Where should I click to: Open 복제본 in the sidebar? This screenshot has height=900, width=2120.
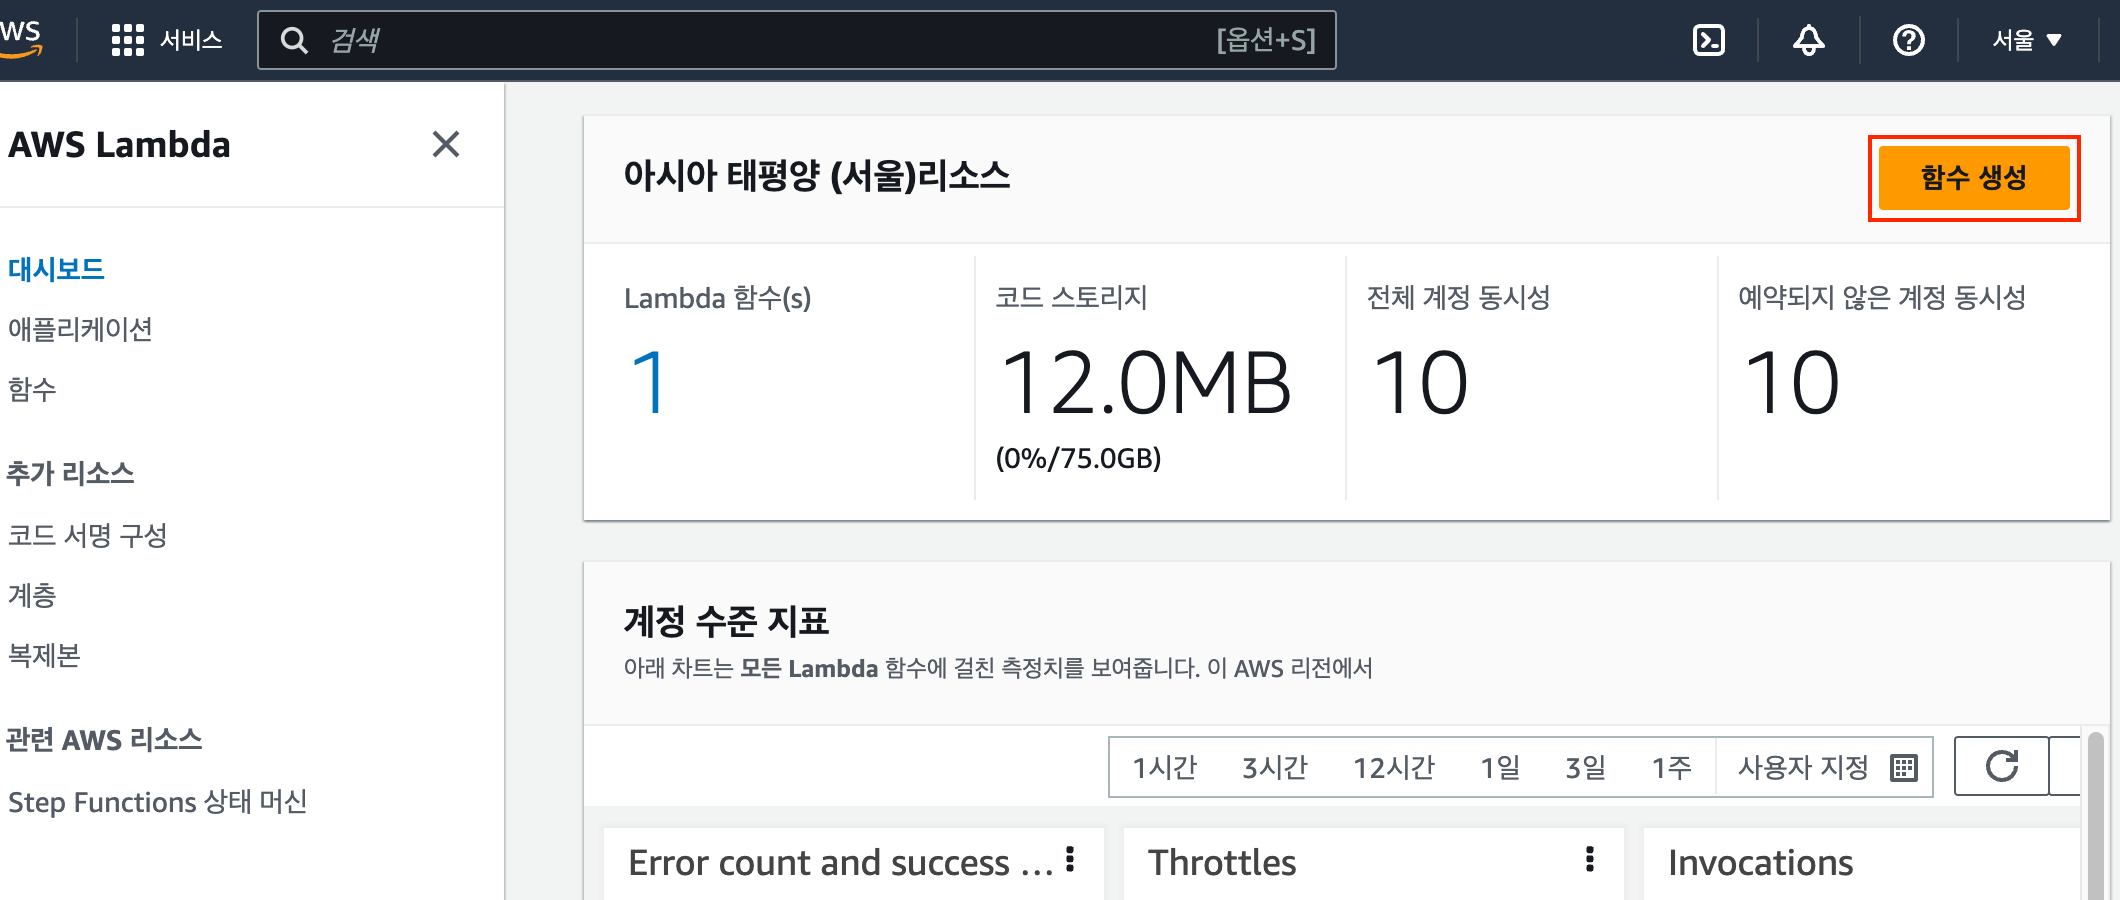44,655
